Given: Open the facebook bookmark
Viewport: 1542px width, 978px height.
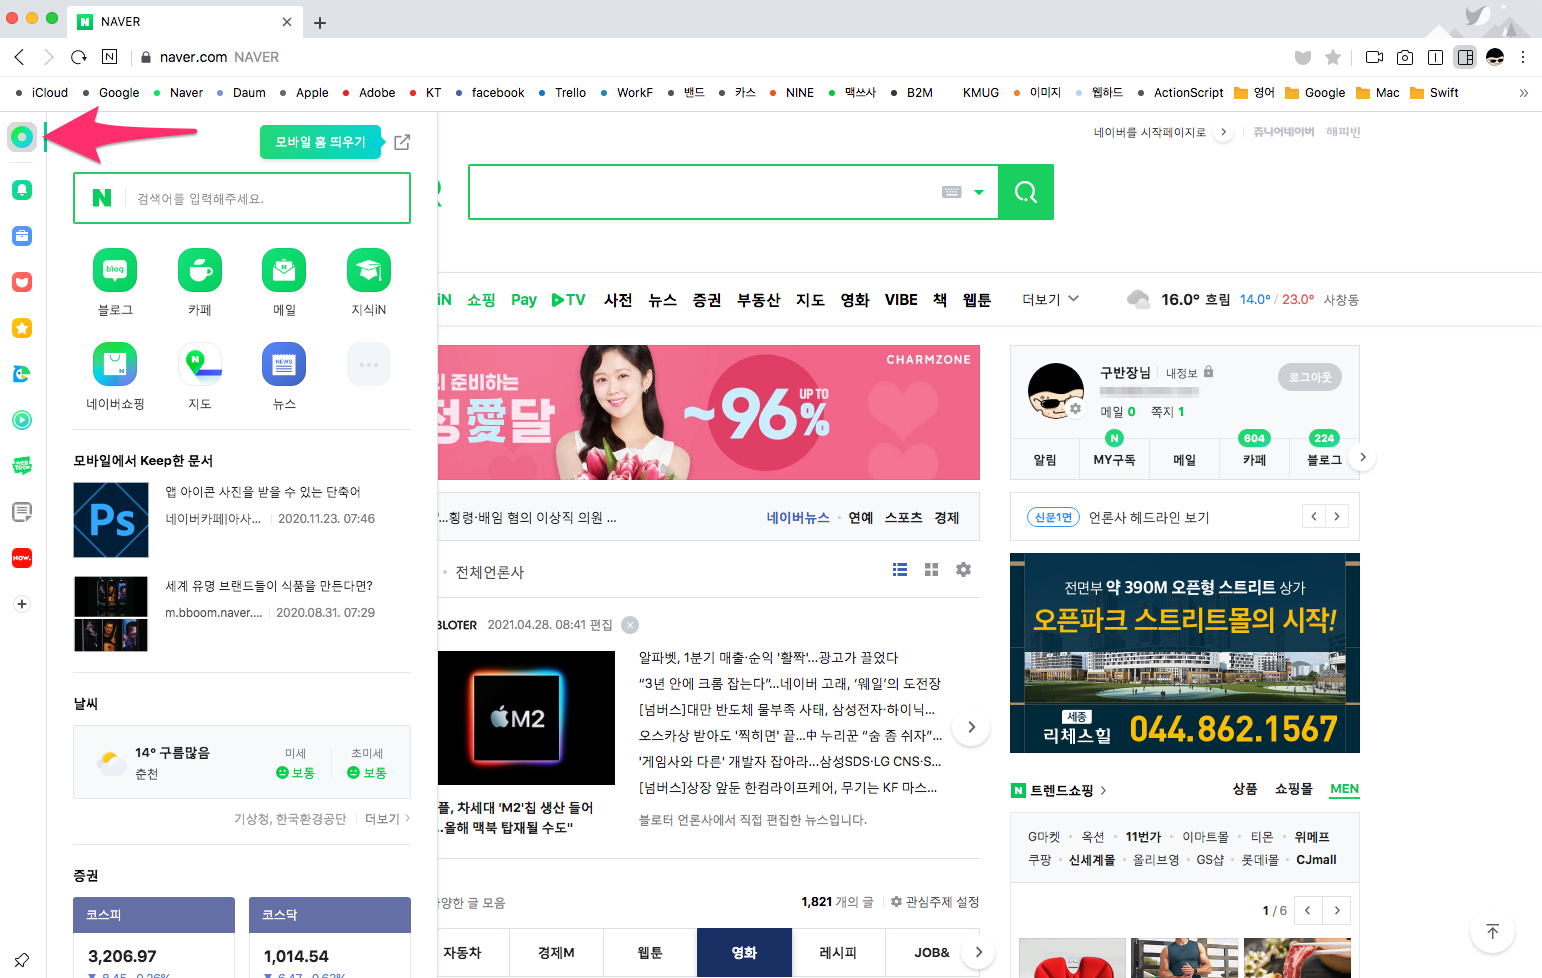Looking at the screenshot, I should coord(490,93).
